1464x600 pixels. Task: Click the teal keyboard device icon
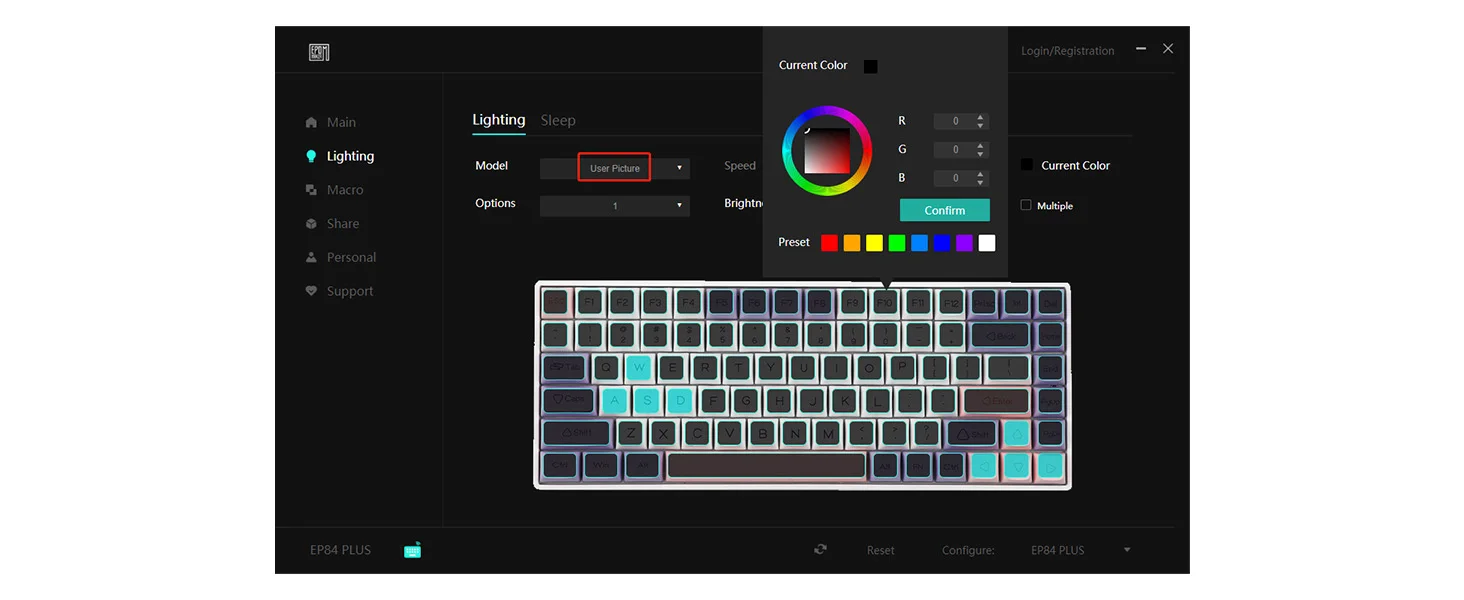(x=412, y=550)
